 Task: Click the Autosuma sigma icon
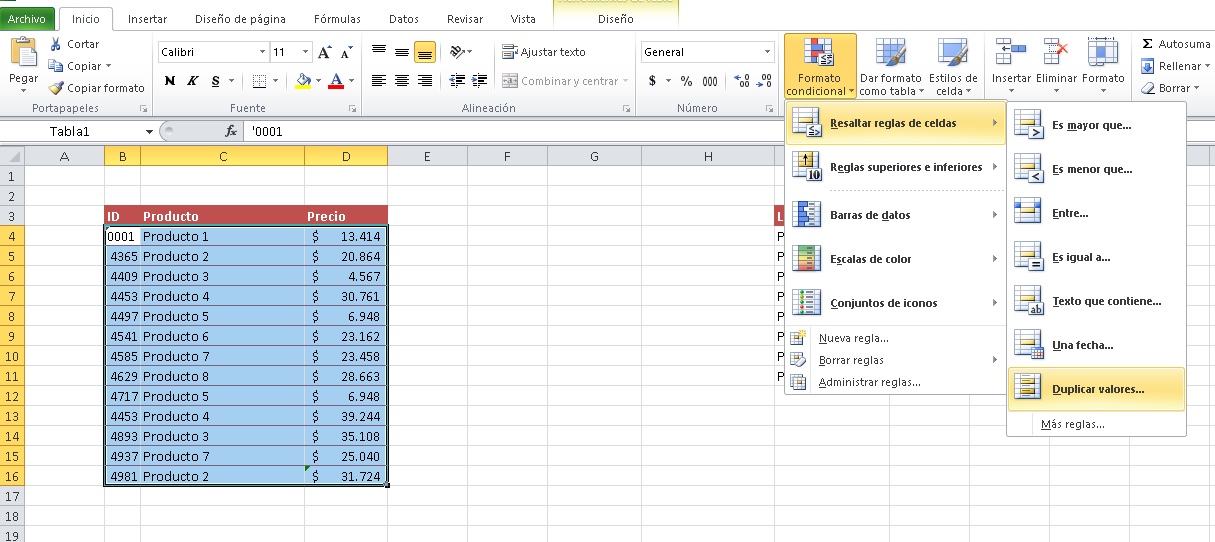1147,44
